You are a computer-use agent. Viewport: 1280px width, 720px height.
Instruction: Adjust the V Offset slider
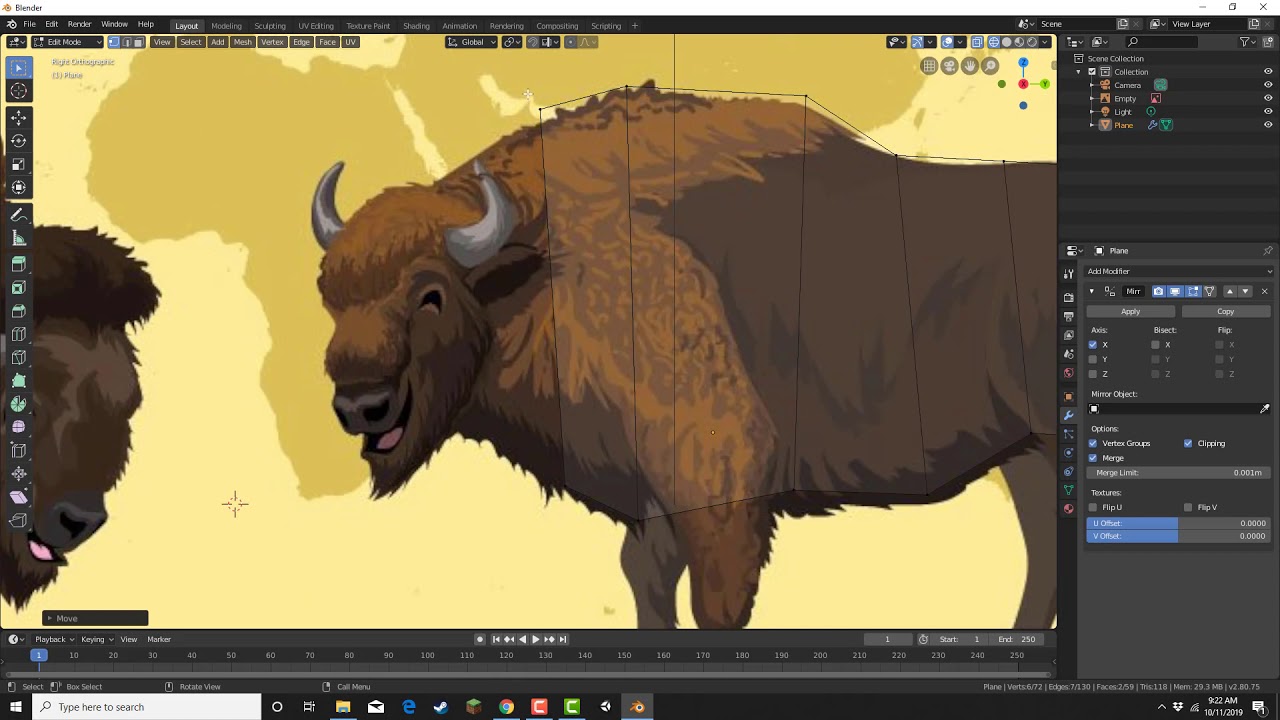coord(1179,536)
